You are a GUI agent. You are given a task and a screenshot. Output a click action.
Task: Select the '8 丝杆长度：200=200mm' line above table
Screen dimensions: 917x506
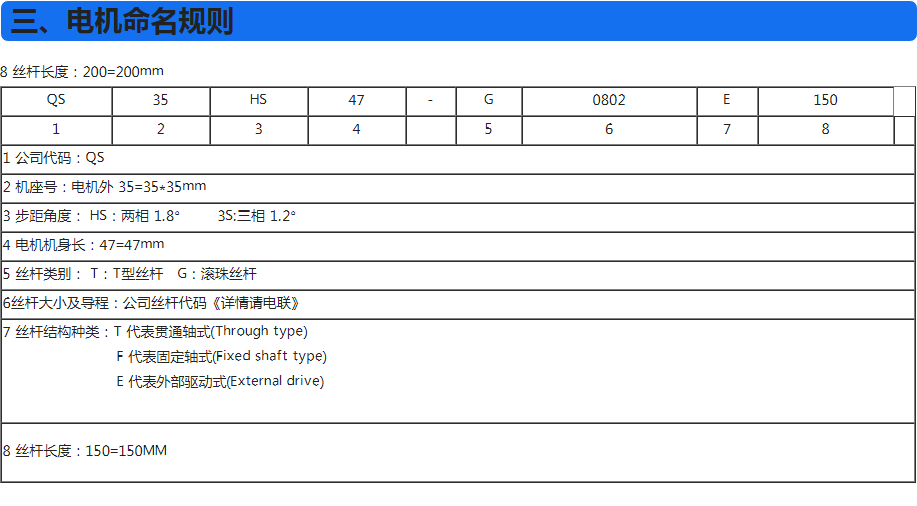click(x=82, y=72)
